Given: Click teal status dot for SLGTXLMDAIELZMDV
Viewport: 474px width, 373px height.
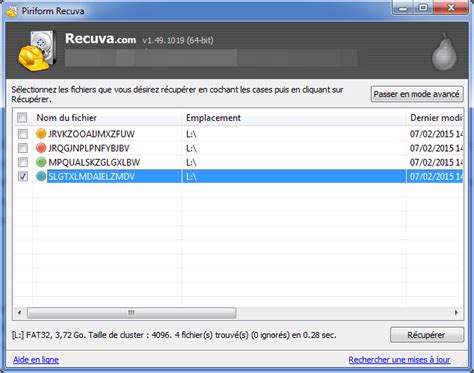Looking at the screenshot, I should click(41, 176).
